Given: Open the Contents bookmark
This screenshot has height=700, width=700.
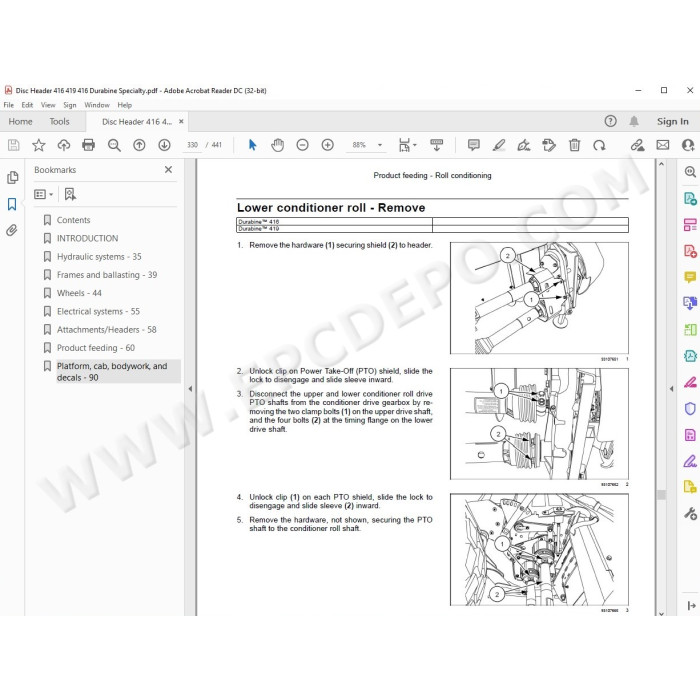Looking at the screenshot, I should pyautogui.click(x=73, y=220).
